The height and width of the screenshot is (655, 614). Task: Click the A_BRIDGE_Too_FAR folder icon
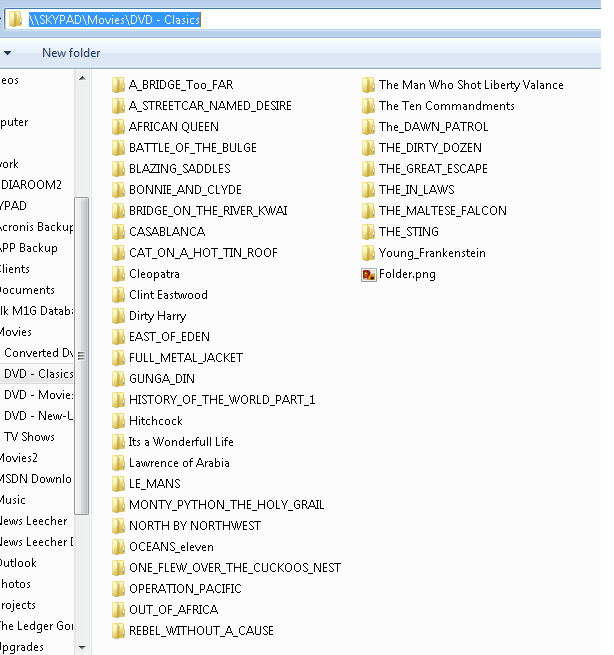(118, 85)
